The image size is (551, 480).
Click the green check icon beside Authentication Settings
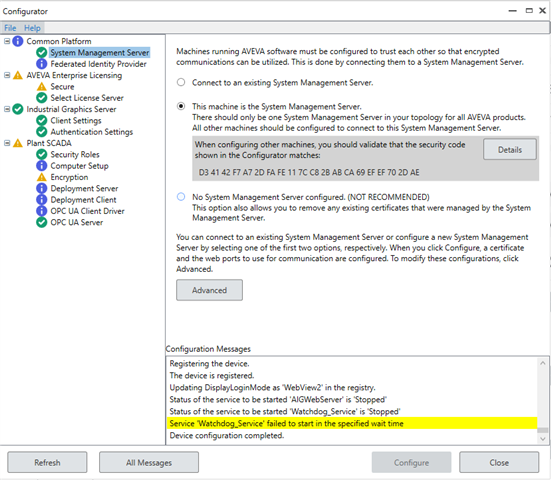[x=41, y=132]
